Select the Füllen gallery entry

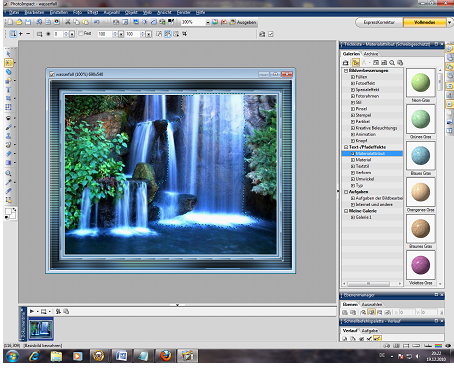pos(361,77)
